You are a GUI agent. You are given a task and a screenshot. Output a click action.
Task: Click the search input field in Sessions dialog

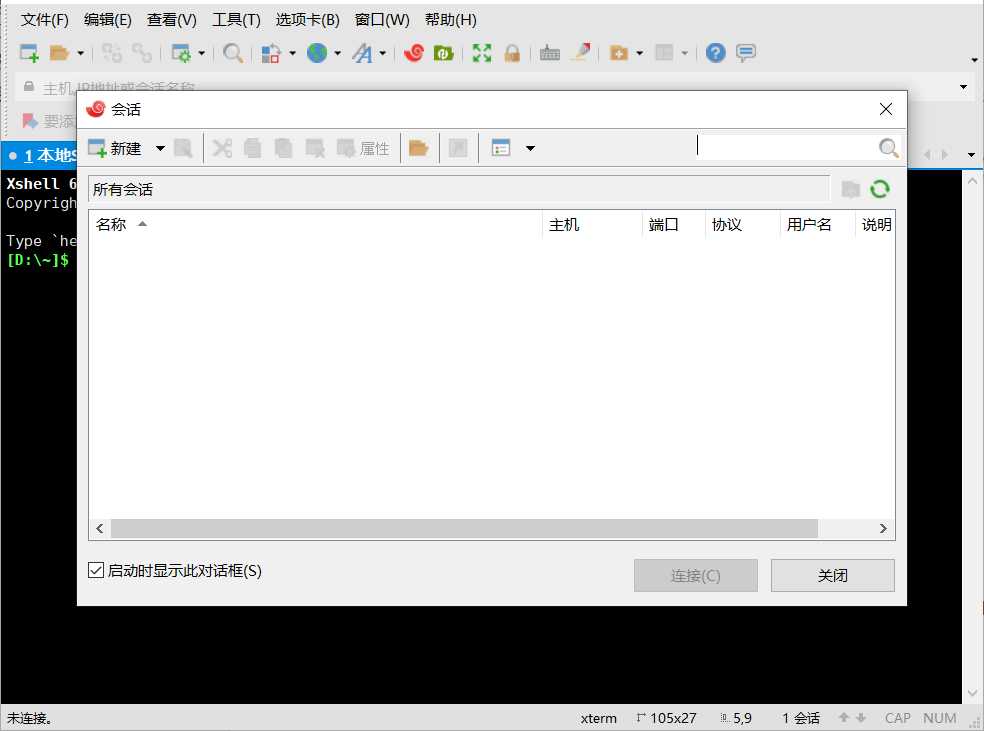(787, 147)
